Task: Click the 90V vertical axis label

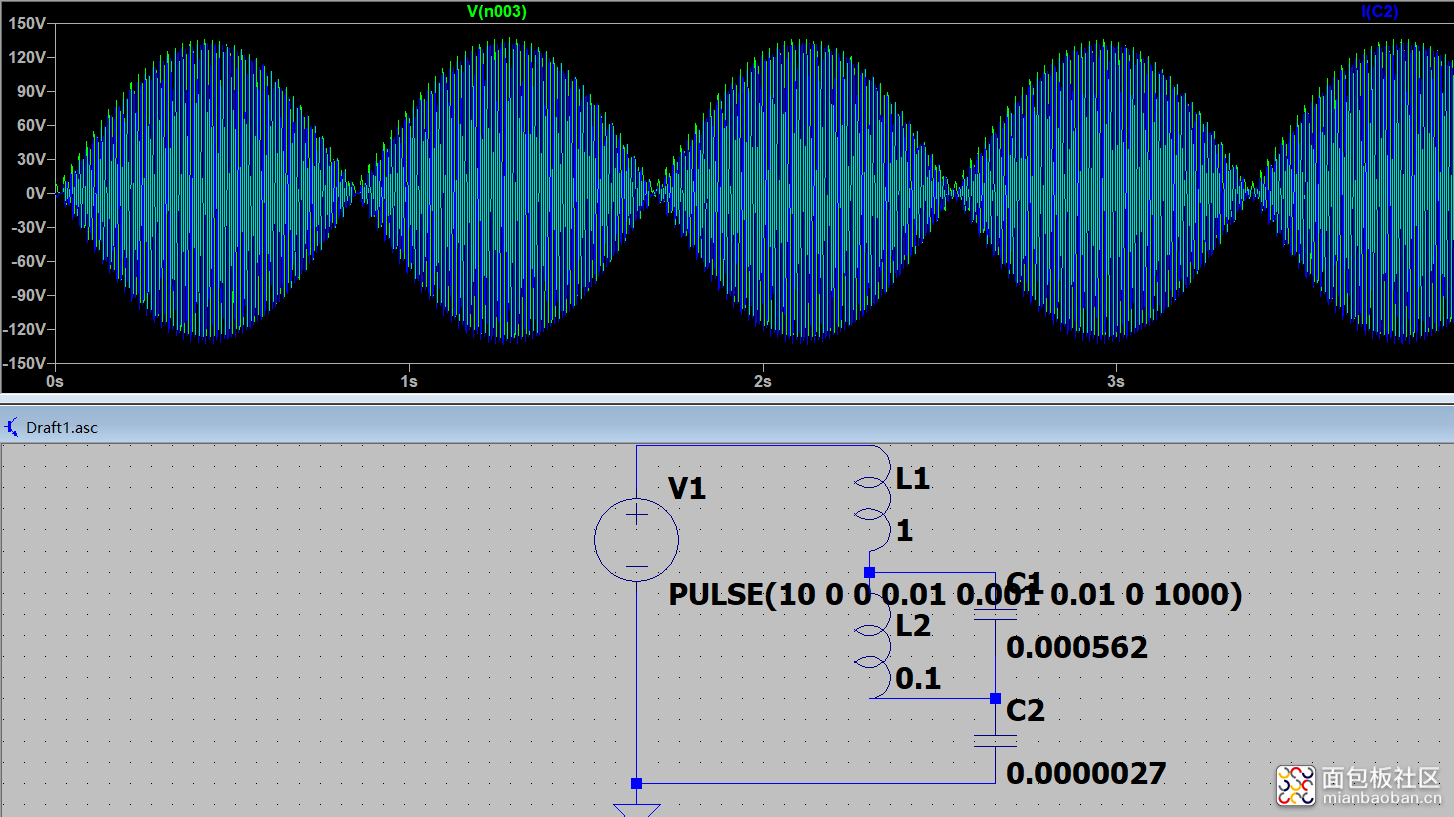Action: click(x=32, y=91)
